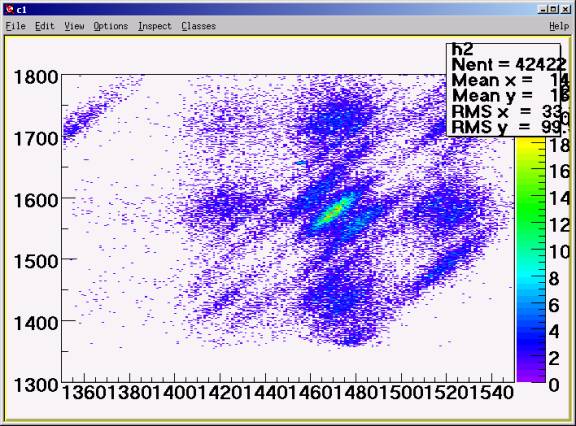The width and height of the screenshot is (576, 426).
Task: Click the blue region of color palette
Action: point(530,327)
